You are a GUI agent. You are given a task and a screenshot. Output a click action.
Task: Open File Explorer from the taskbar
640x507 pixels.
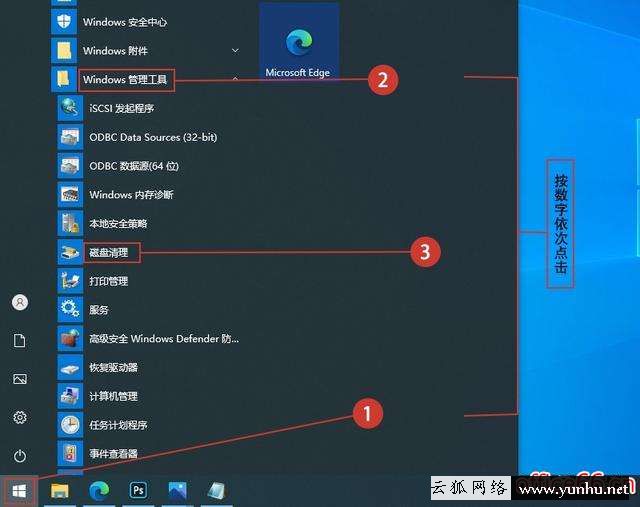pyautogui.click(x=60, y=490)
